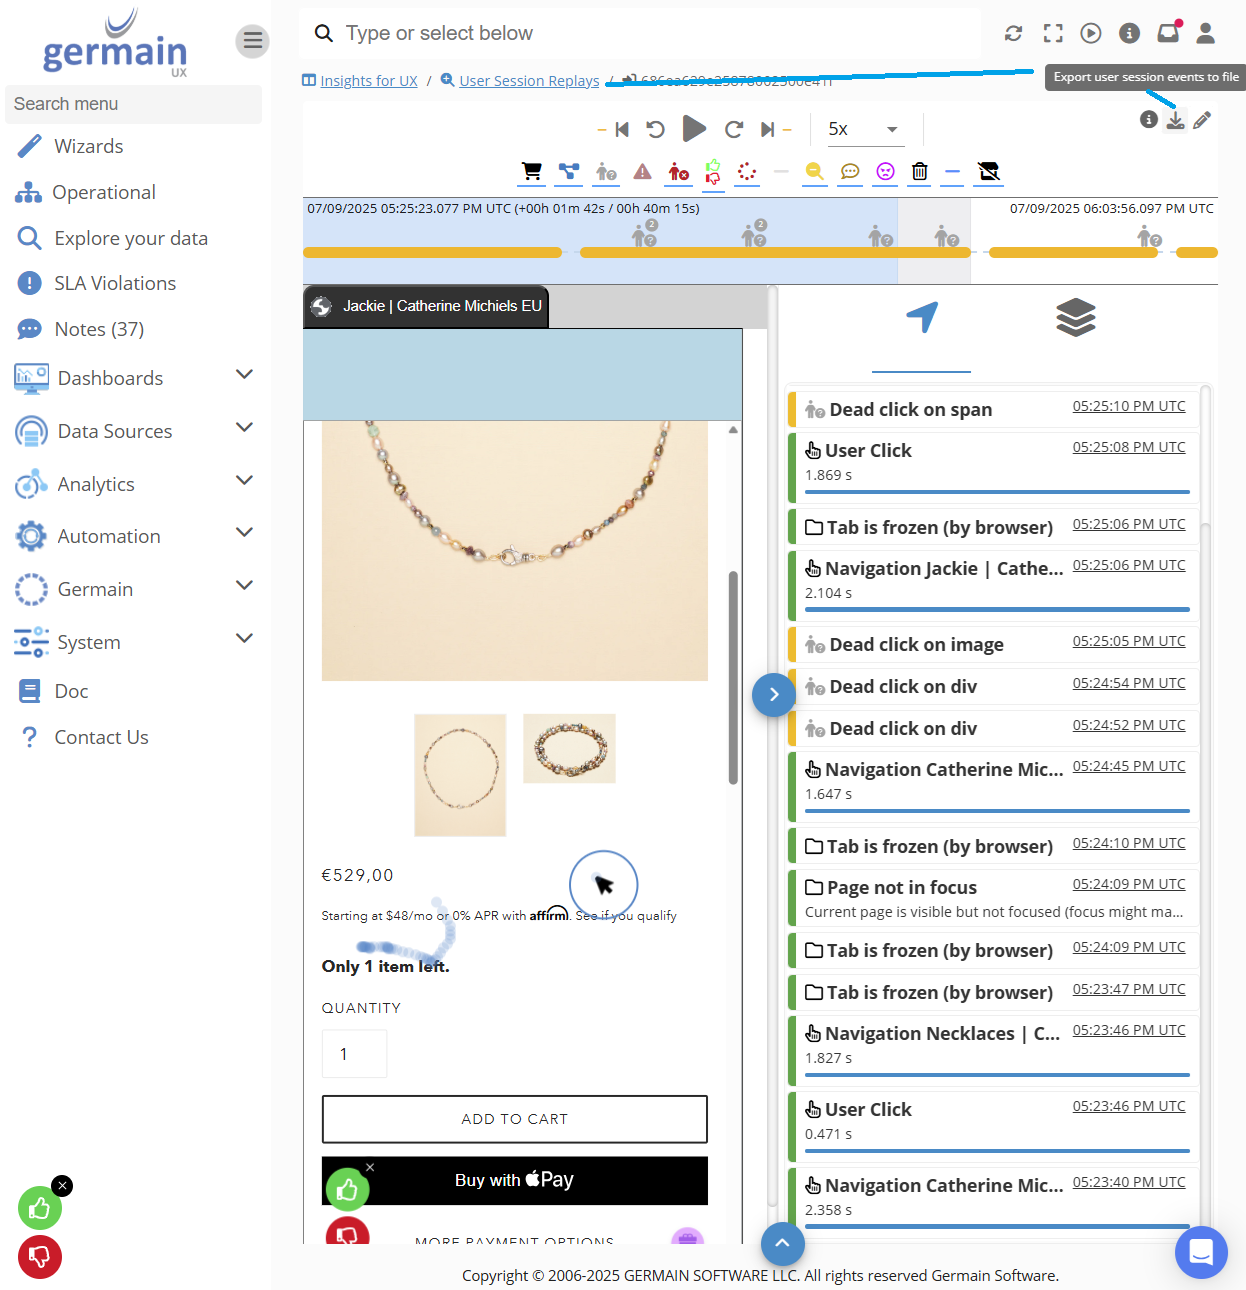The width and height of the screenshot is (1246, 1290).
Task: Toggle the speech bubble comments filter
Action: coord(850,172)
